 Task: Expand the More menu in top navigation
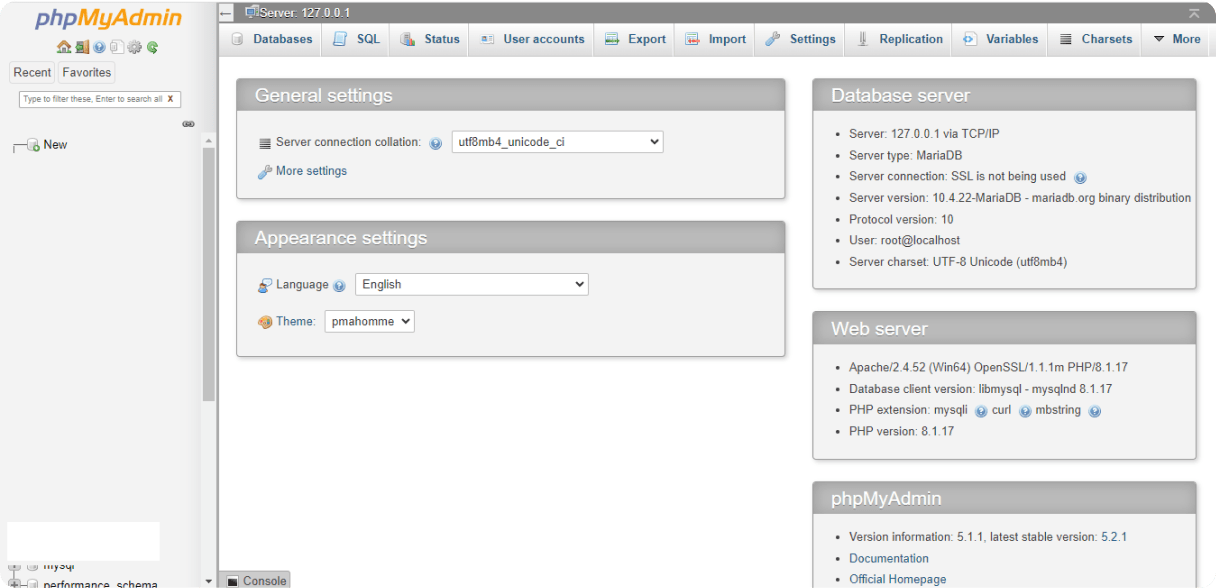click(1176, 39)
